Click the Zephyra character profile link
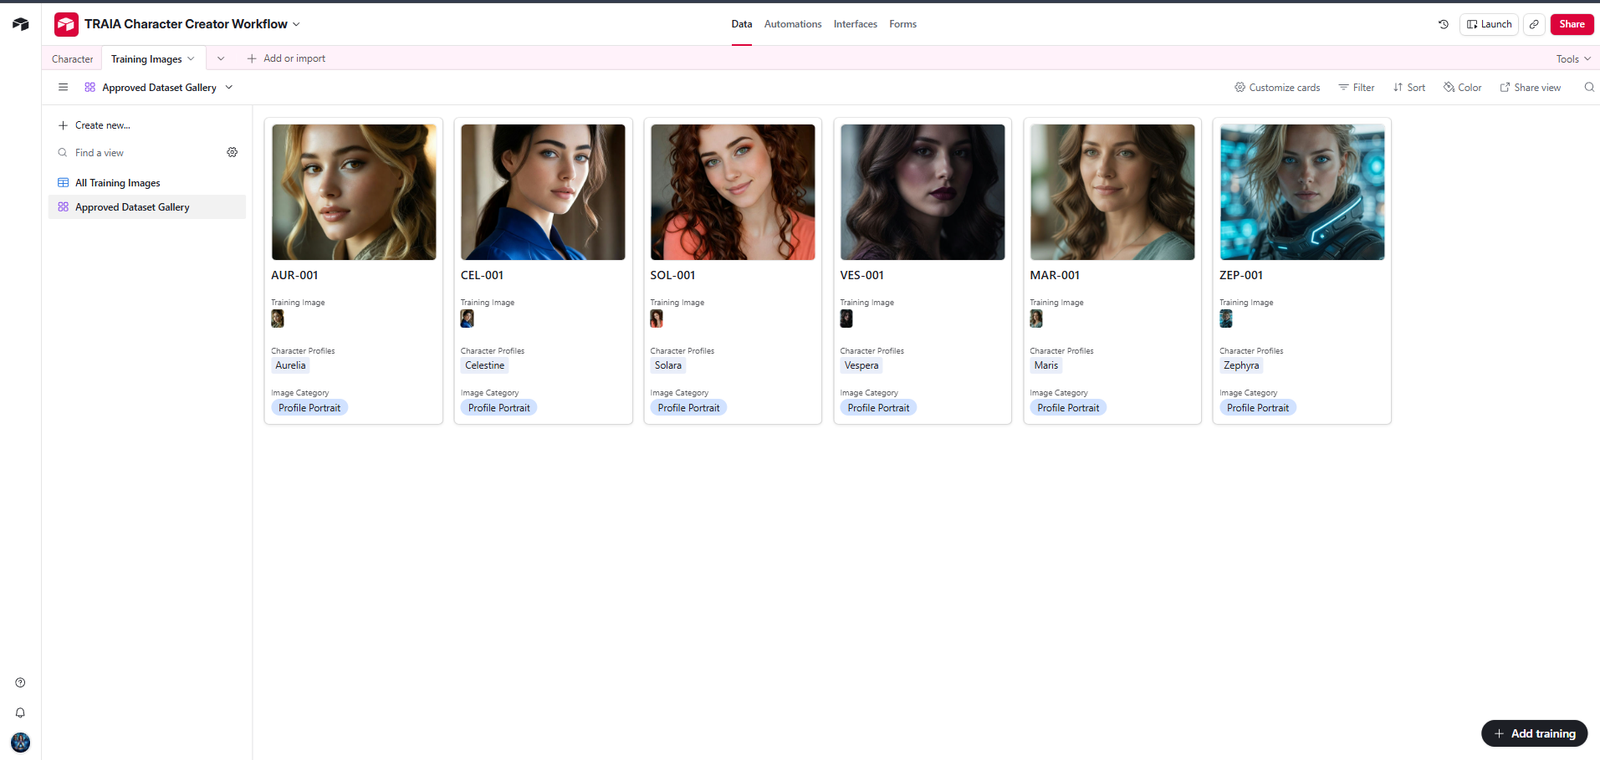The width and height of the screenshot is (1600, 760). (x=1241, y=366)
